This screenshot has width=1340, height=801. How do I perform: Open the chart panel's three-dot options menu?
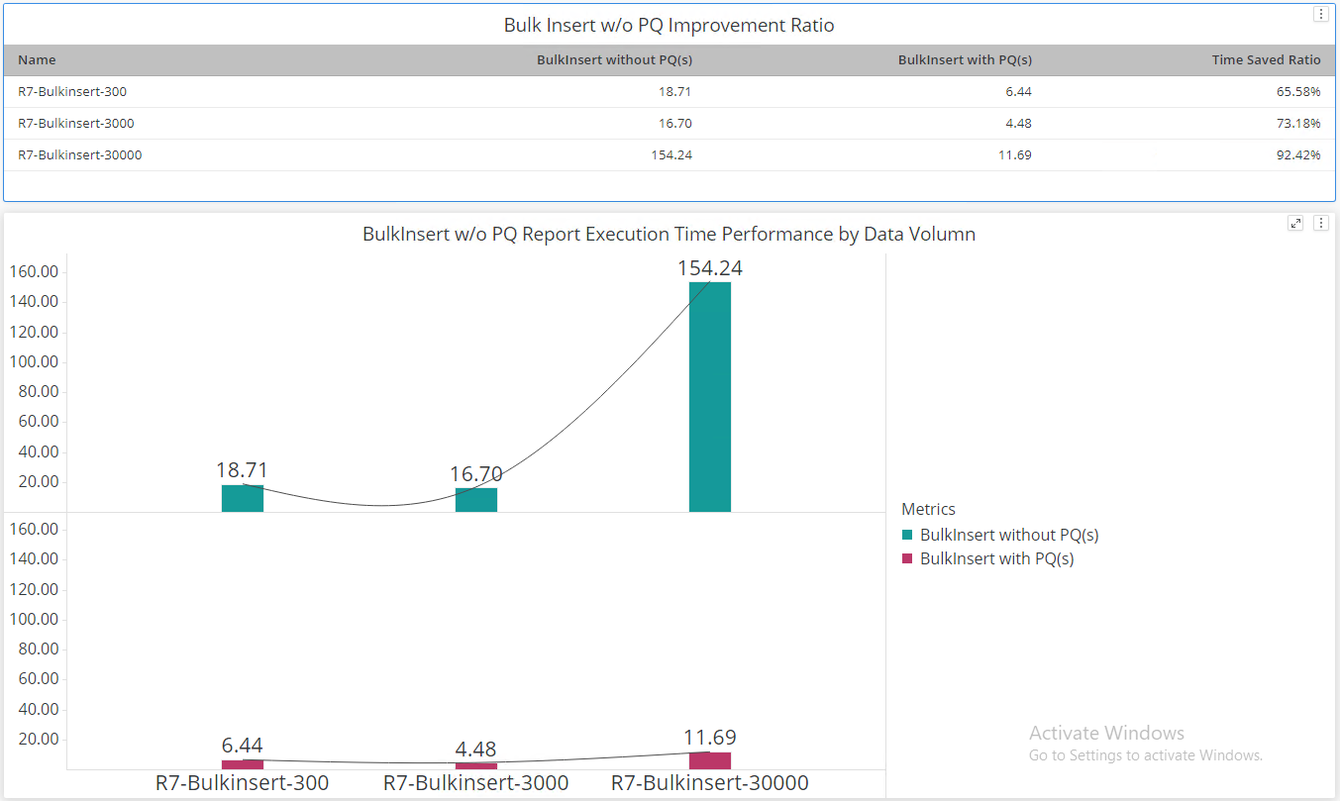click(x=1321, y=224)
